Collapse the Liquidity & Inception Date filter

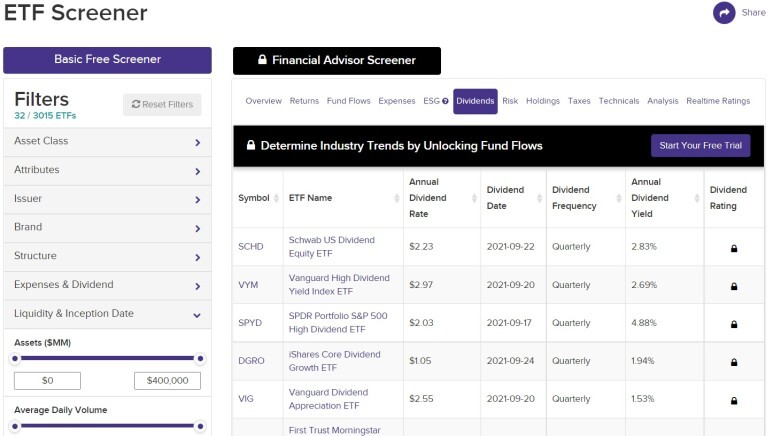(107, 314)
